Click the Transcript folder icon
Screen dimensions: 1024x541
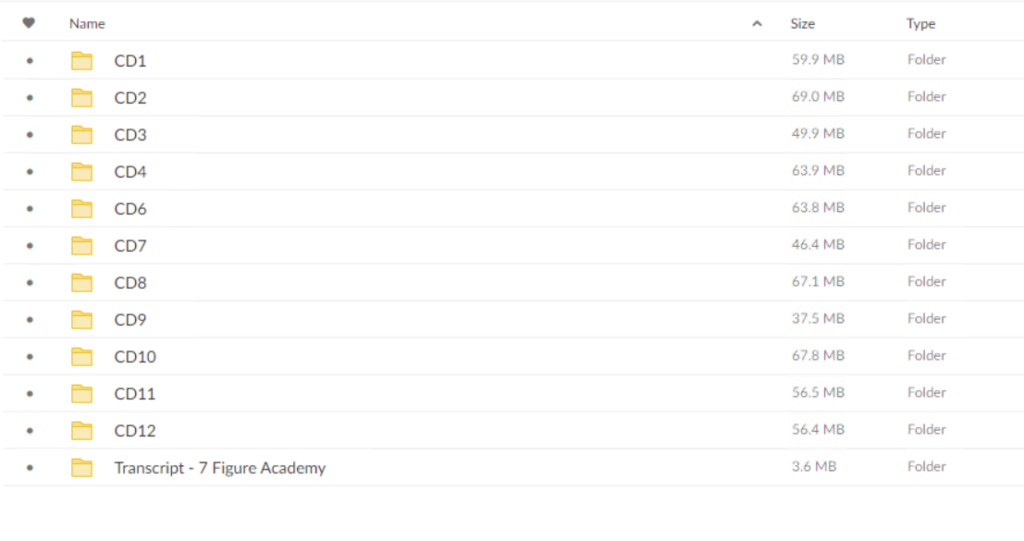(x=82, y=468)
